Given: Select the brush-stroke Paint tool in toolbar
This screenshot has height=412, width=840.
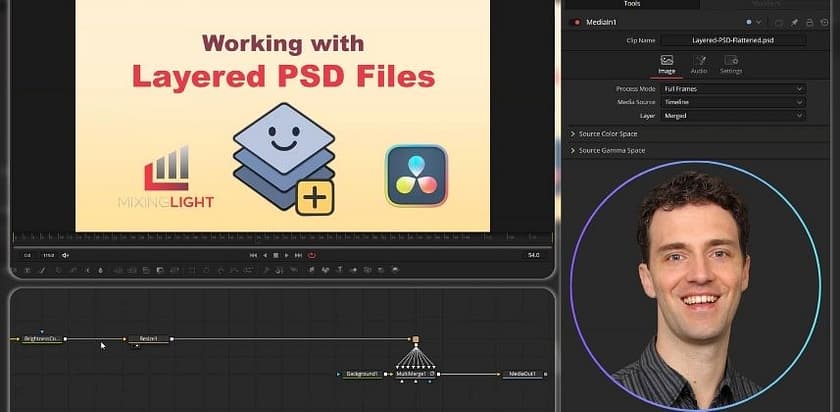Looking at the screenshot, I should click(42, 271).
